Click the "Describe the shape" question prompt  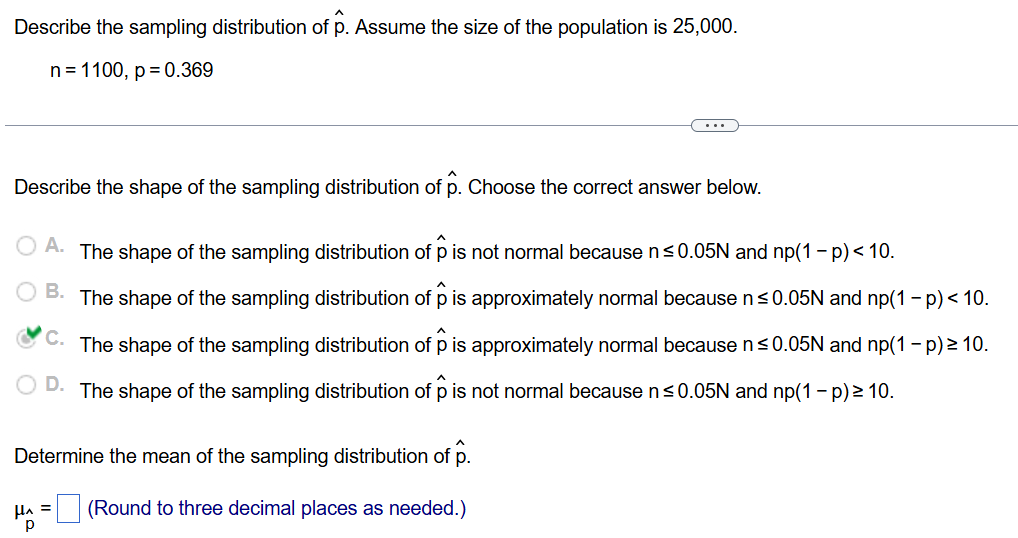pos(387,187)
